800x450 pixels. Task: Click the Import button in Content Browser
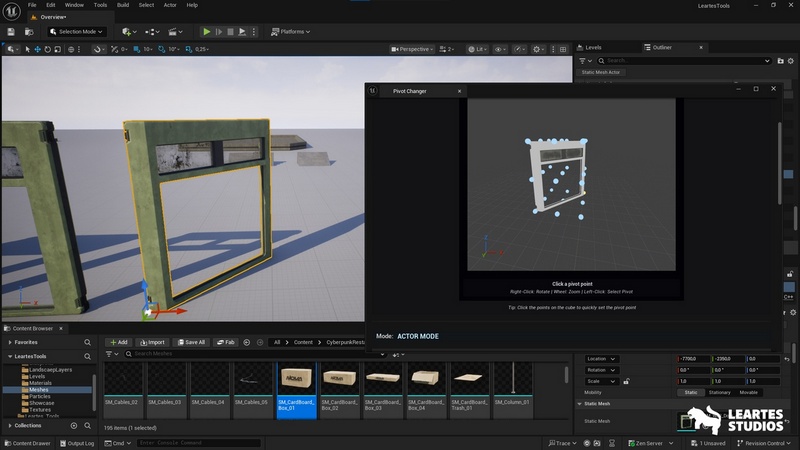coord(152,342)
